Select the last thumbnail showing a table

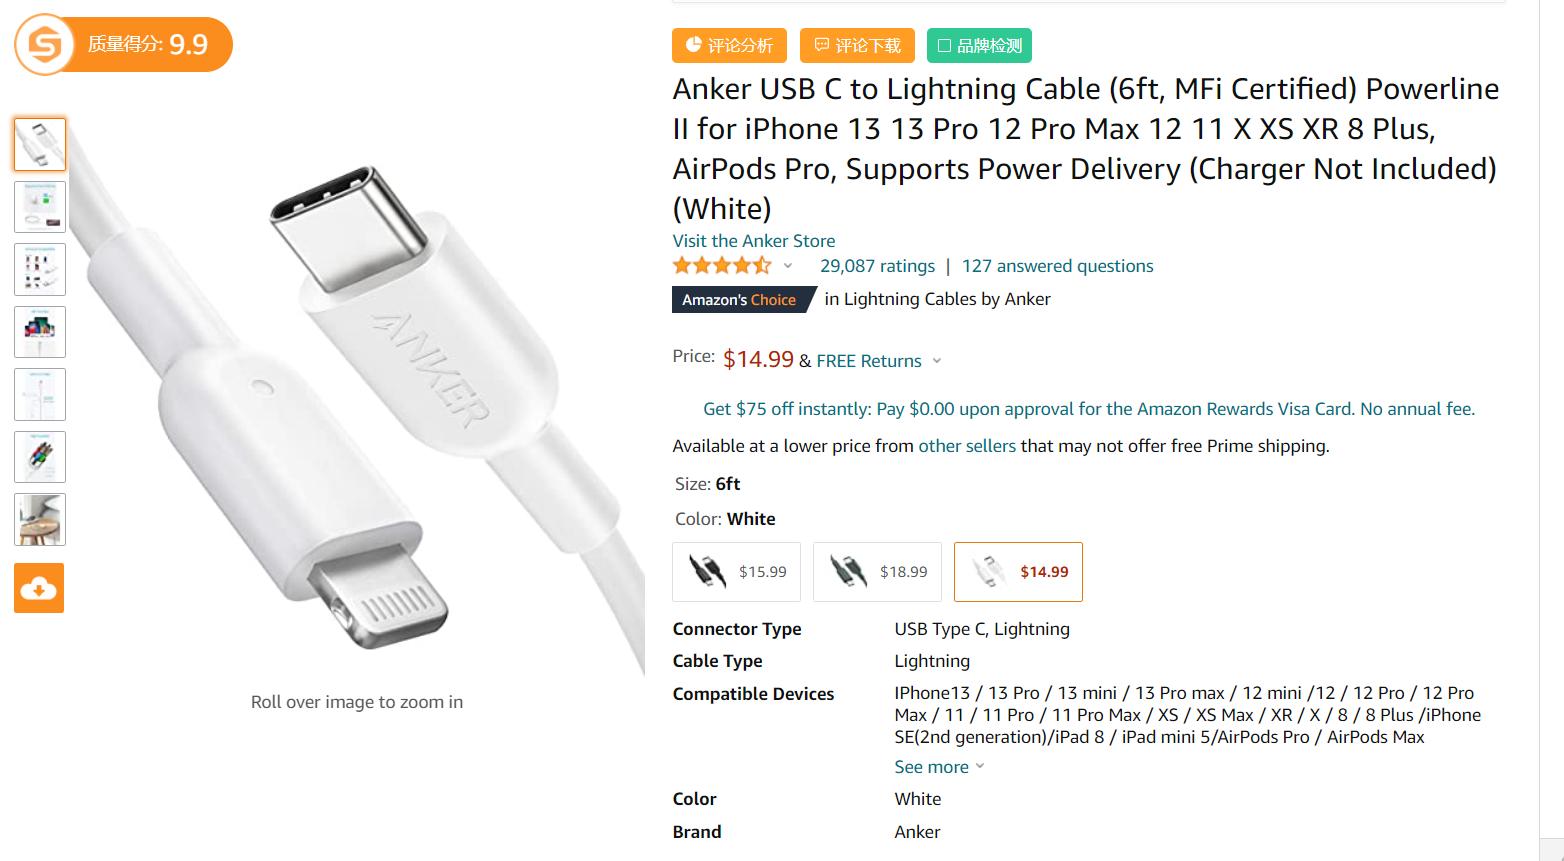pos(40,519)
